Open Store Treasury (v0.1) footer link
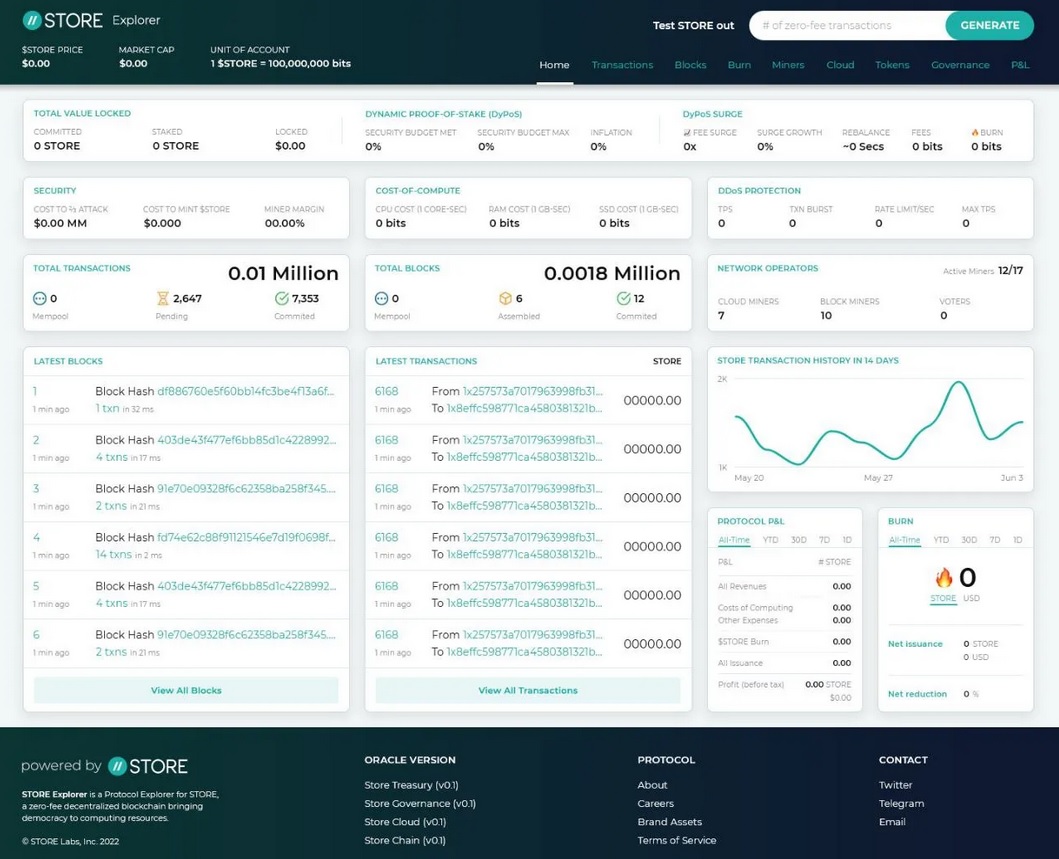This screenshot has height=859, width=1059. click(411, 785)
